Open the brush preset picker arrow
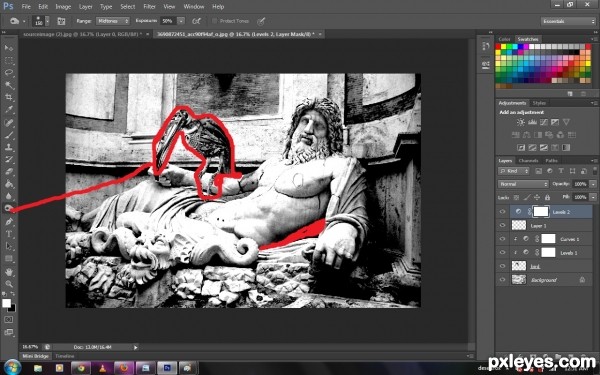The height and width of the screenshot is (375, 600). pos(47,21)
